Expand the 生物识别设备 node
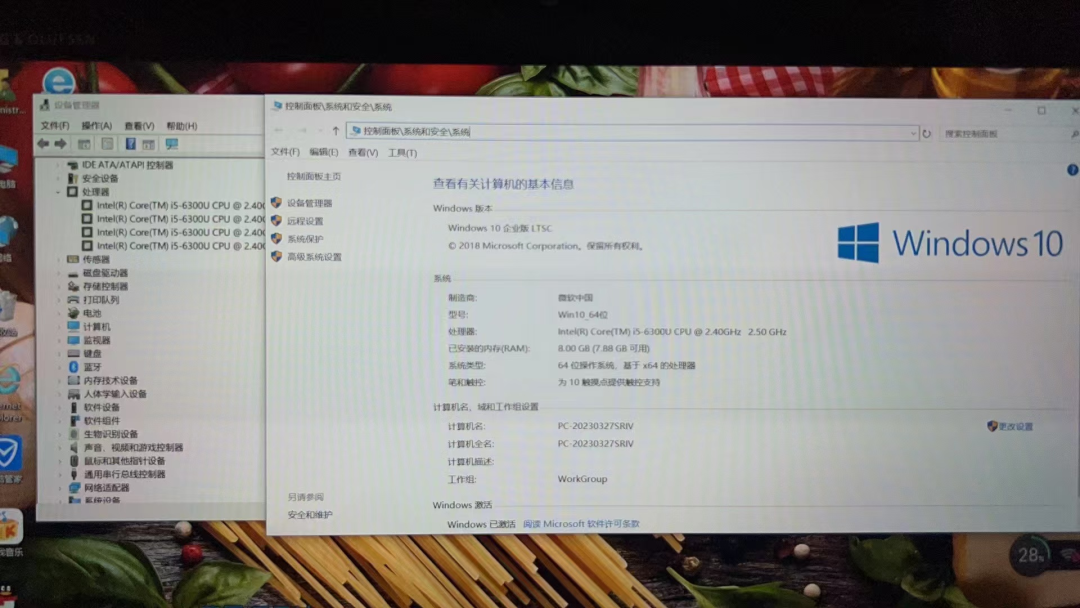The width and height of the screenshot is (1080, 608). coord(60,434)
